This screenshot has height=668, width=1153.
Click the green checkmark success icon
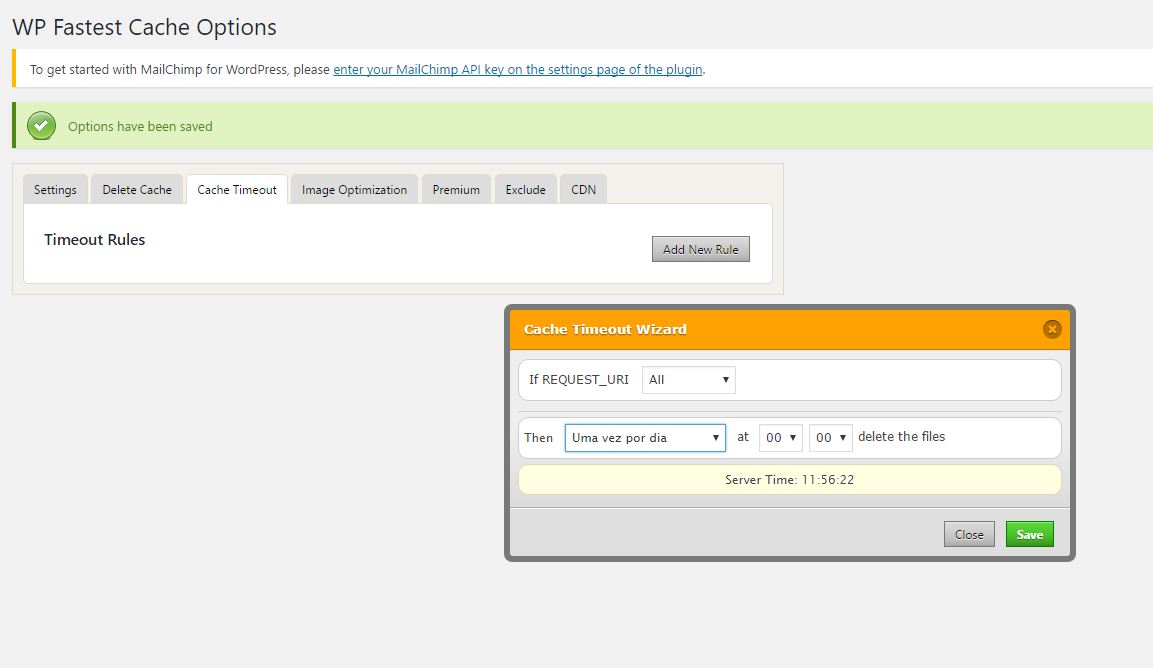coord(41,126)
